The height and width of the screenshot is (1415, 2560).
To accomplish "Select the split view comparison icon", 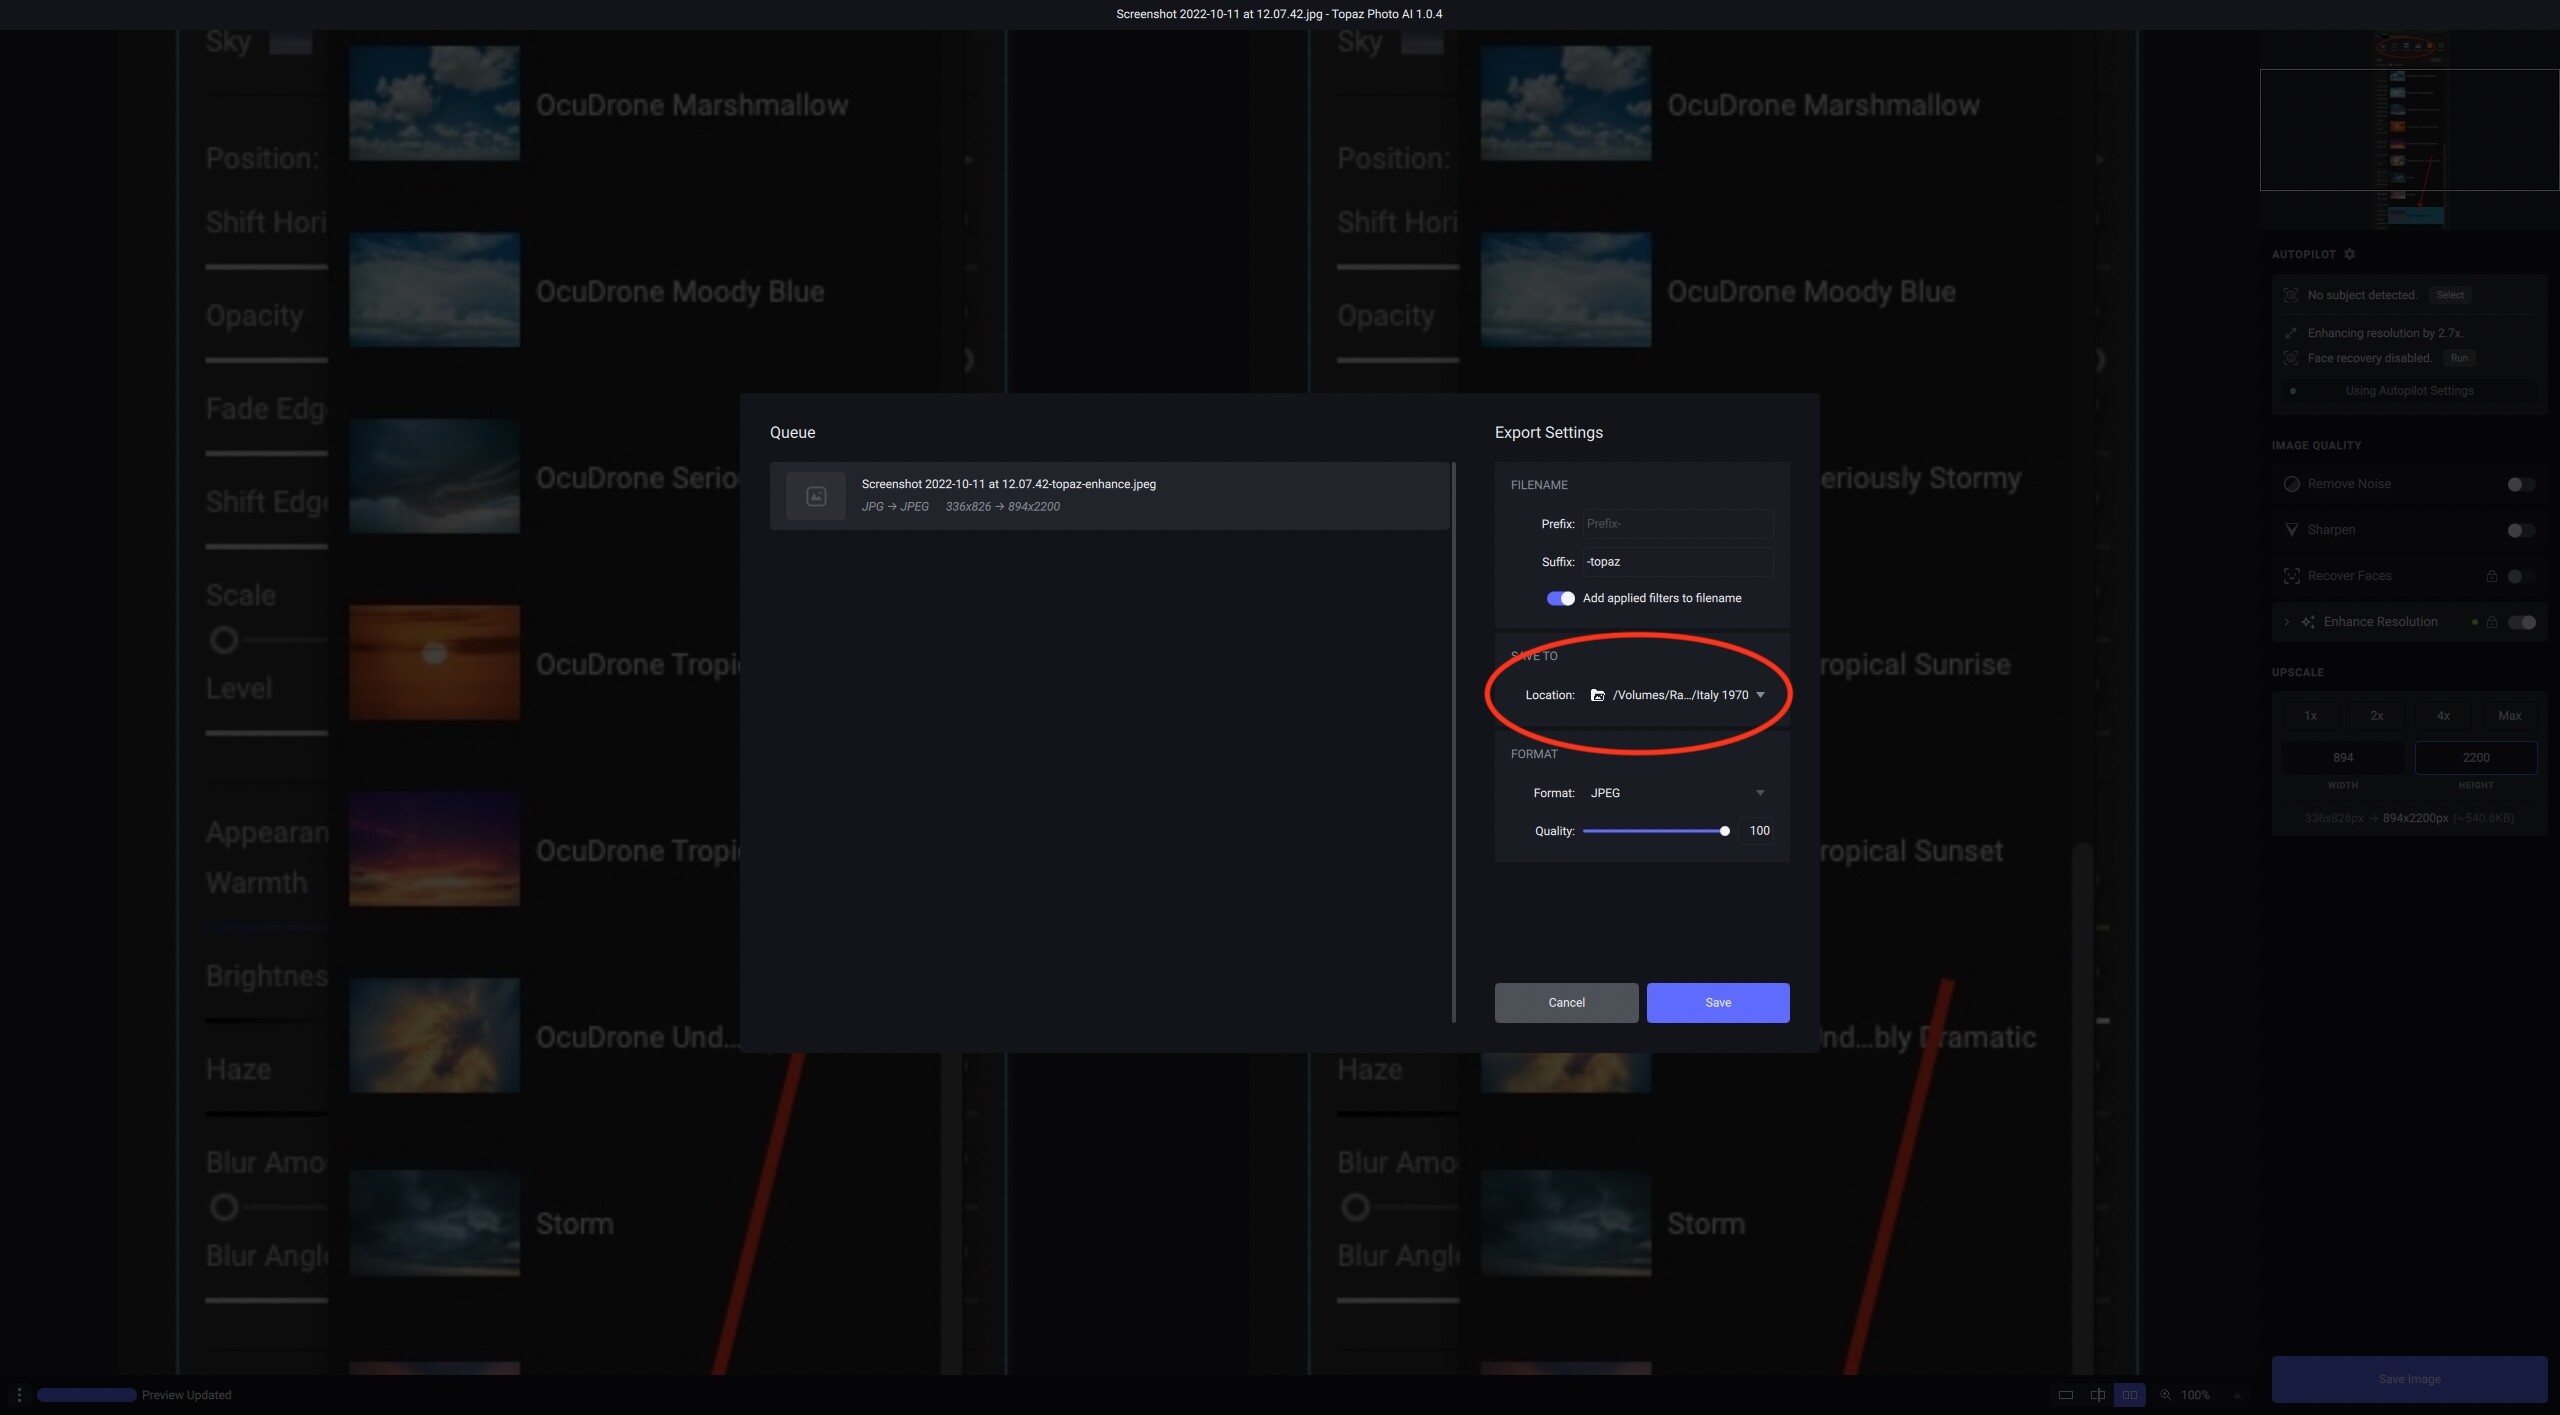I will (2098, 1395).
